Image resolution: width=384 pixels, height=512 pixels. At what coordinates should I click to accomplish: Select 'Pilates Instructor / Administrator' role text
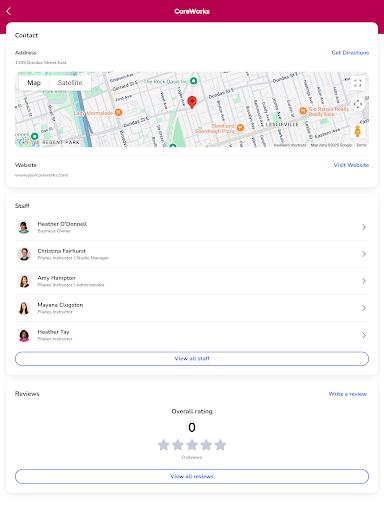(71, 285)
